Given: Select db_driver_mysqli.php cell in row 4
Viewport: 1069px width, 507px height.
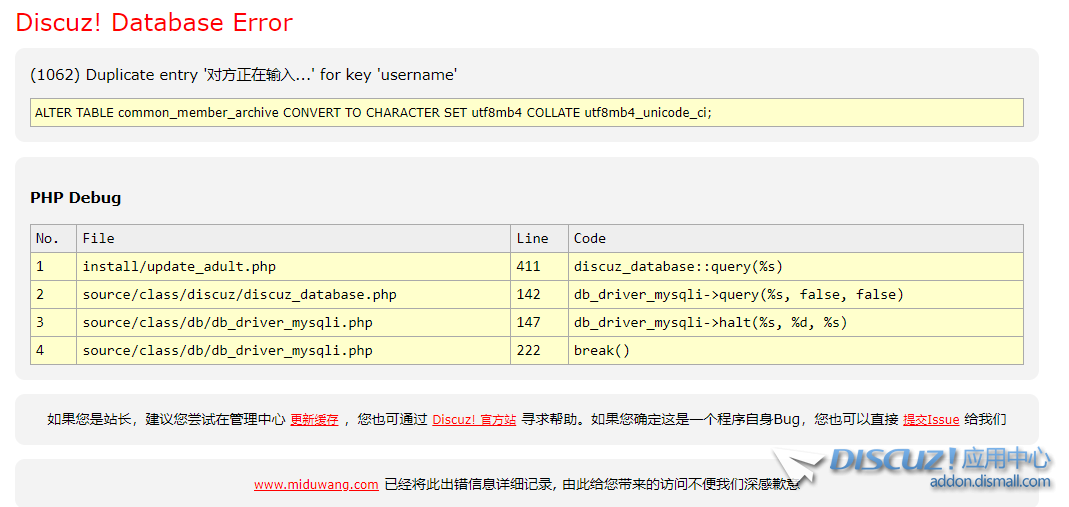Looking at the screenshot, I should pos(294,350).
